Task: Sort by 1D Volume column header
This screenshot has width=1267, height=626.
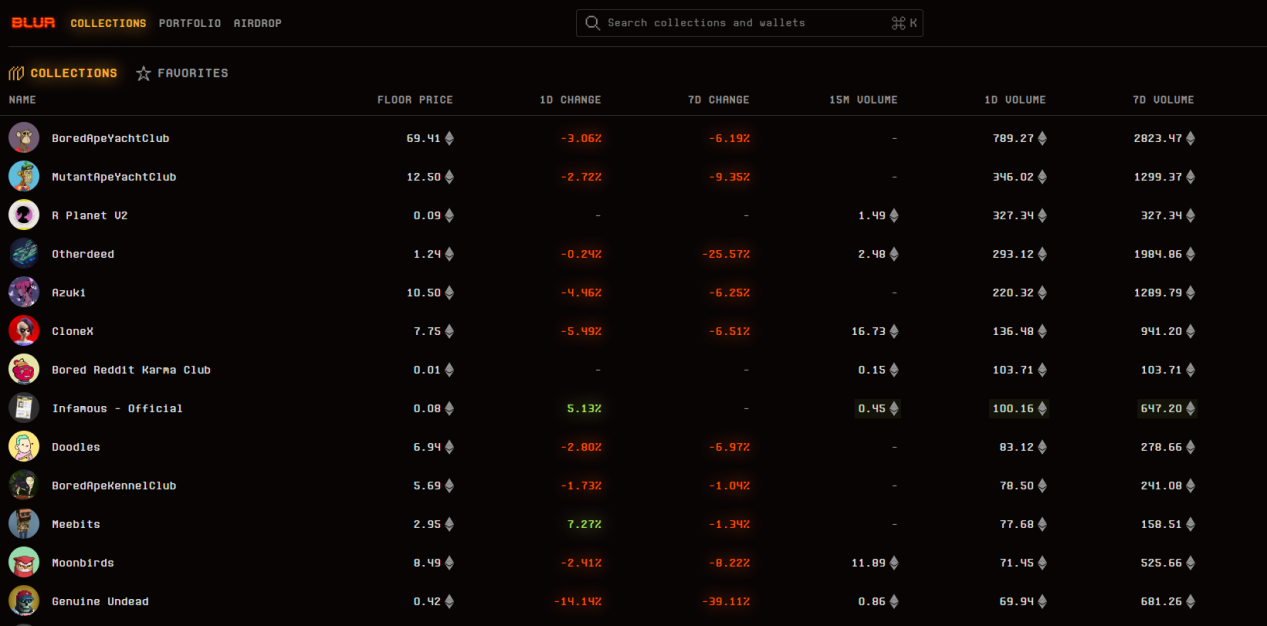Action: 1013,100
